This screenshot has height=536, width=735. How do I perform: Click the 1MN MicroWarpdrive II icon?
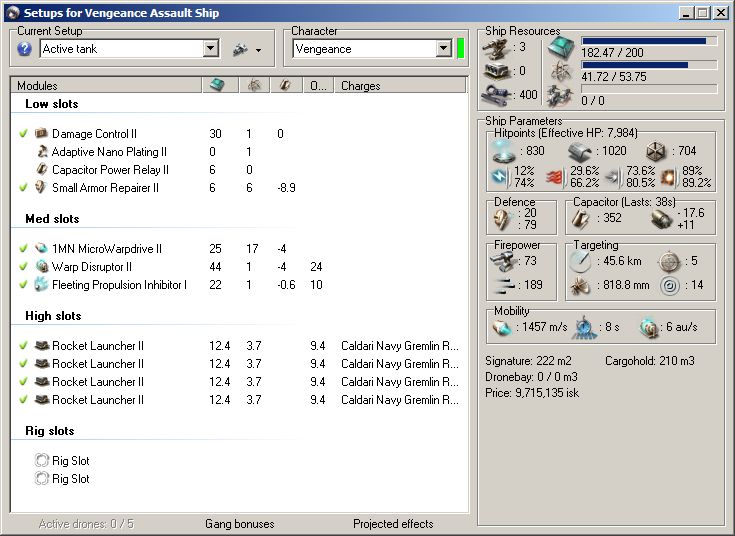pos(42,248)
